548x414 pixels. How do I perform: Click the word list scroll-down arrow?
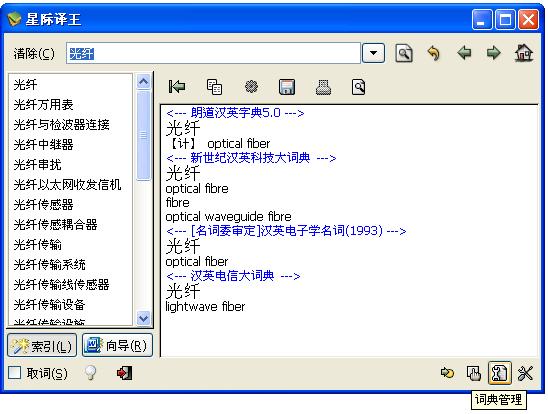coord(143,318)
